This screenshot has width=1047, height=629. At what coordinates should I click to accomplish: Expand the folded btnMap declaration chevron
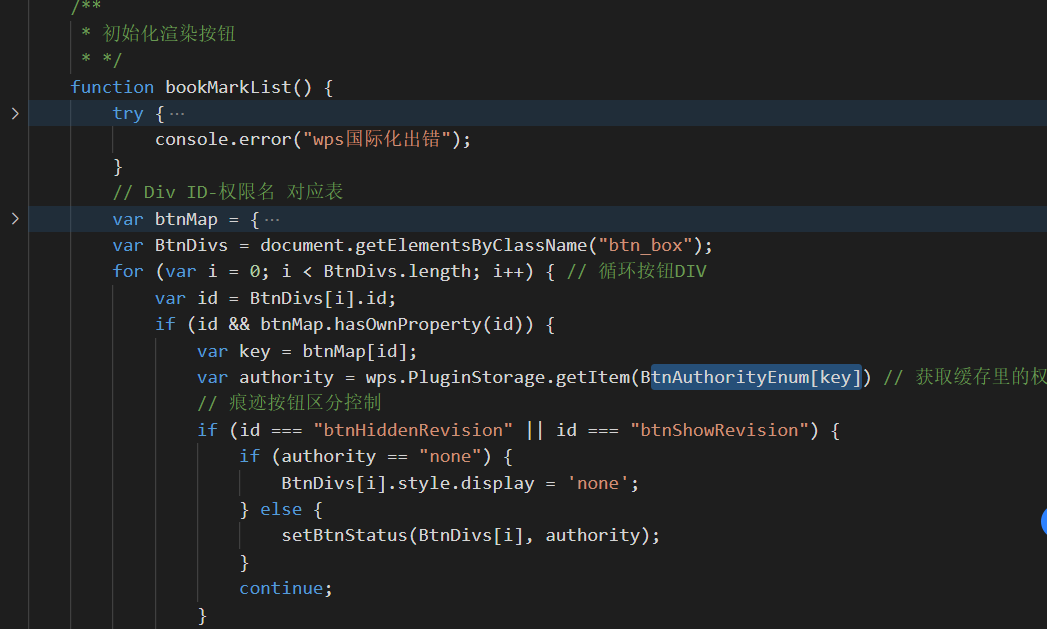[x=14, y=219]
